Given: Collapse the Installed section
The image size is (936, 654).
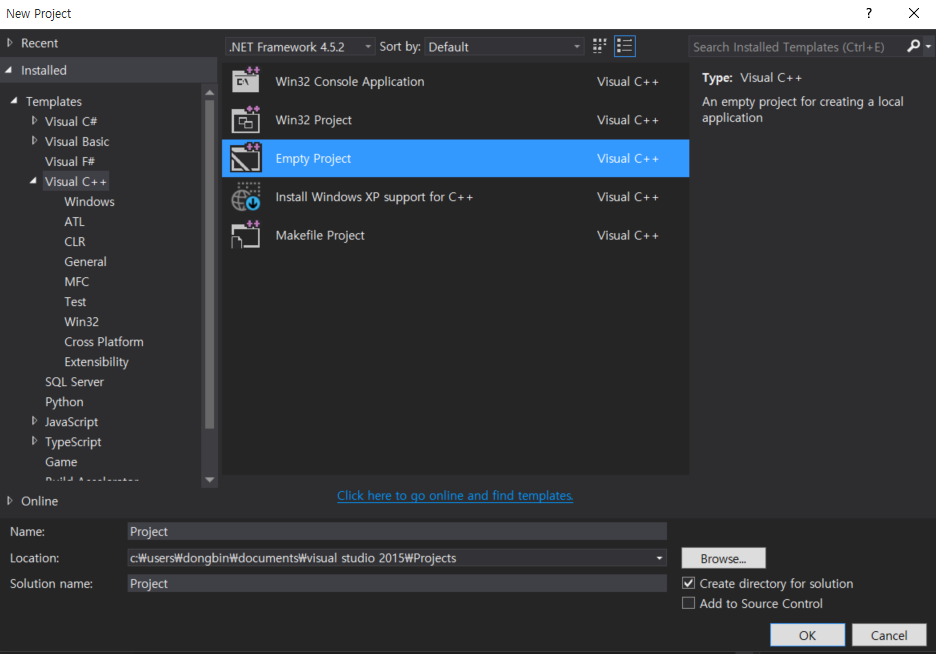Looking at the screenshot, I should (x=10, y=70).
